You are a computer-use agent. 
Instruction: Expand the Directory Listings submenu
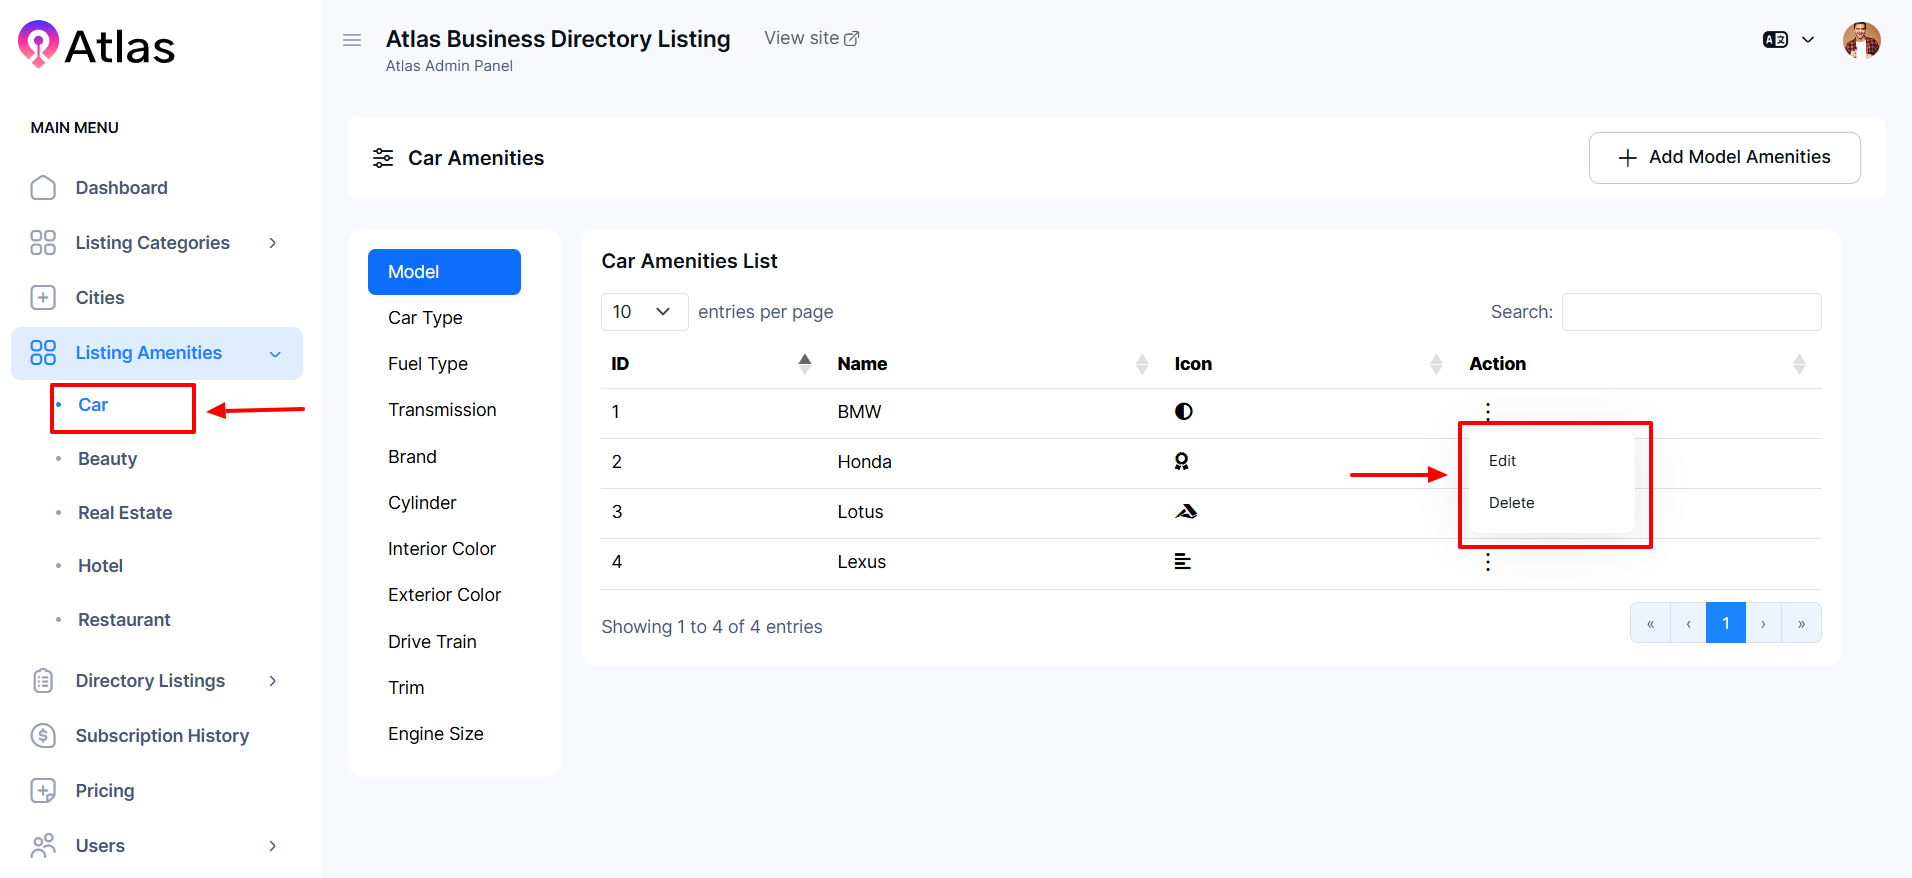coord(272,681)
